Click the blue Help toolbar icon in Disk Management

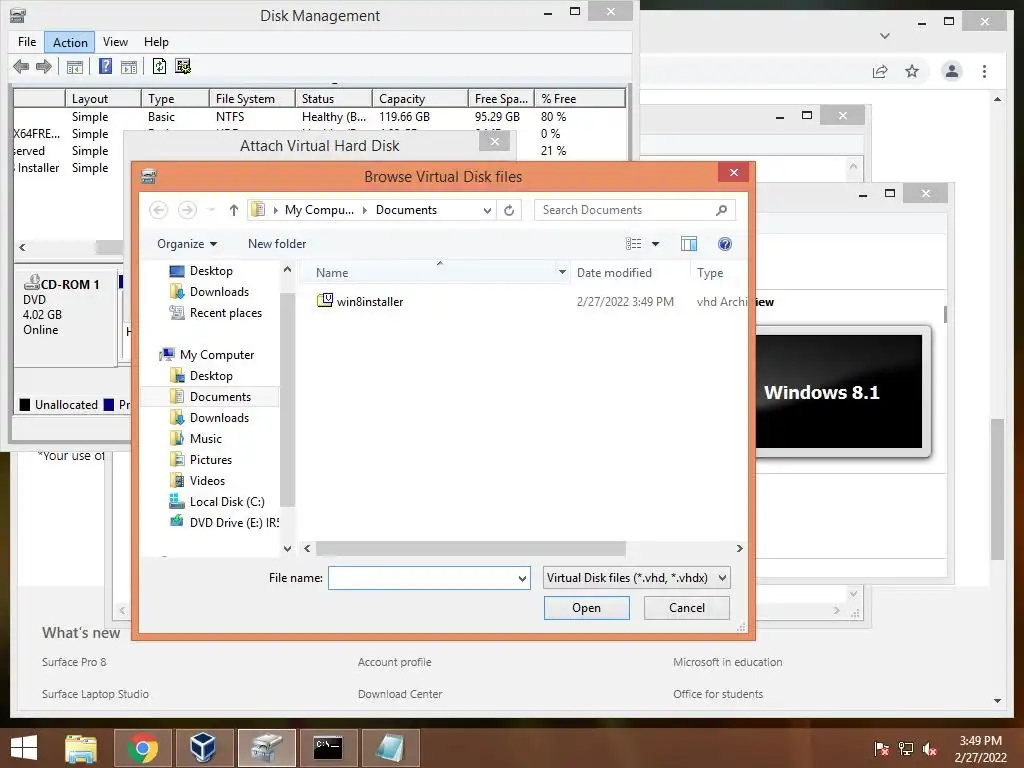105,67
